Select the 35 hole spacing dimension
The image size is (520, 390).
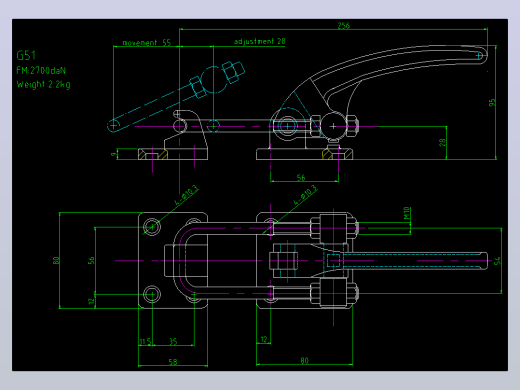coord(173,341)
